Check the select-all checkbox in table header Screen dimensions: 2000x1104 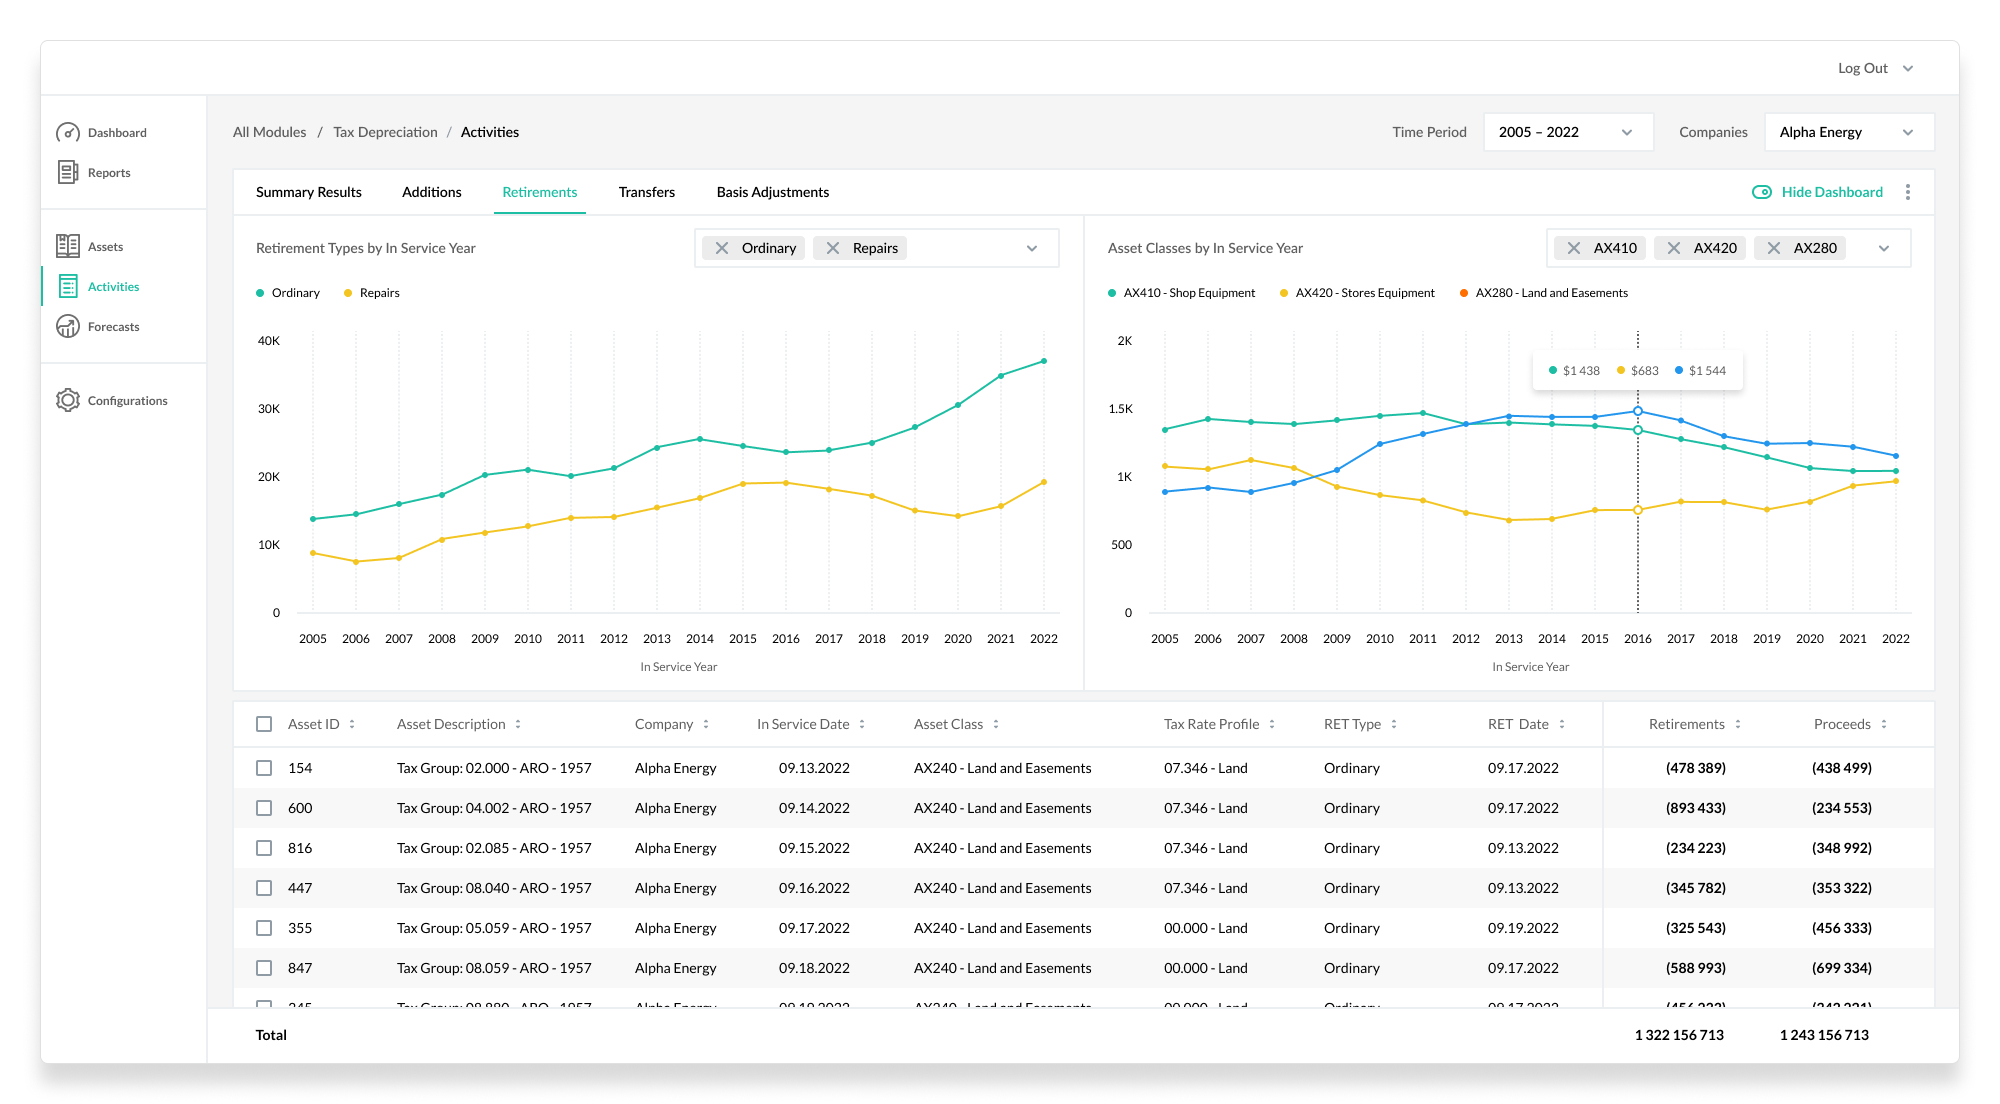[x=264, y=724]
